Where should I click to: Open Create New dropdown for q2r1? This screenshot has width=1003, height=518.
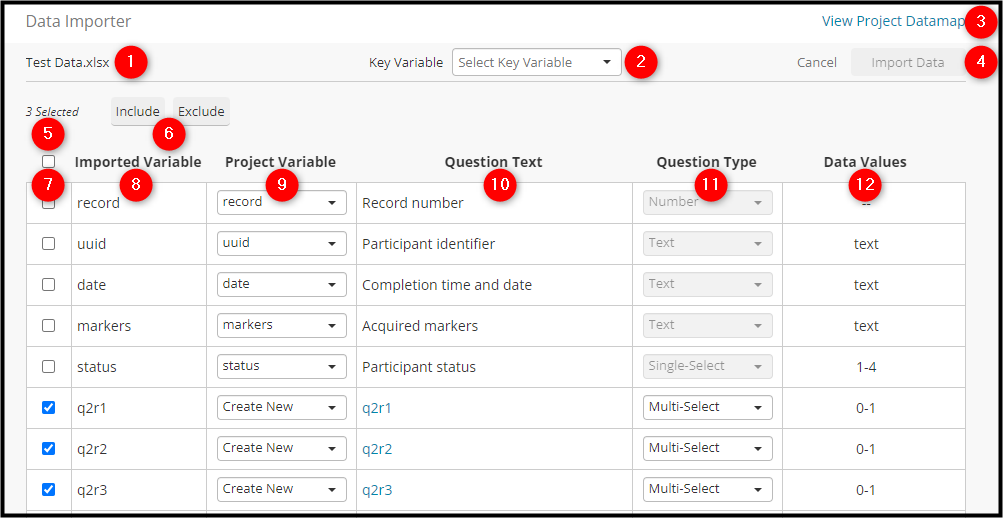tap(281, 407)
